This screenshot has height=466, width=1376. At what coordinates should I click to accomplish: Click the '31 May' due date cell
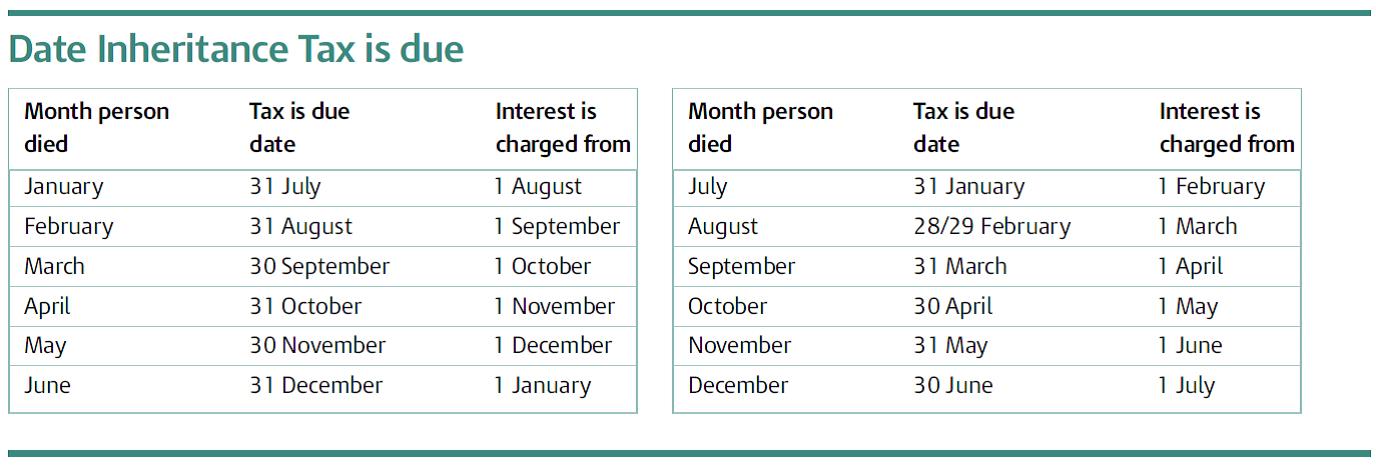click(950, 346)
